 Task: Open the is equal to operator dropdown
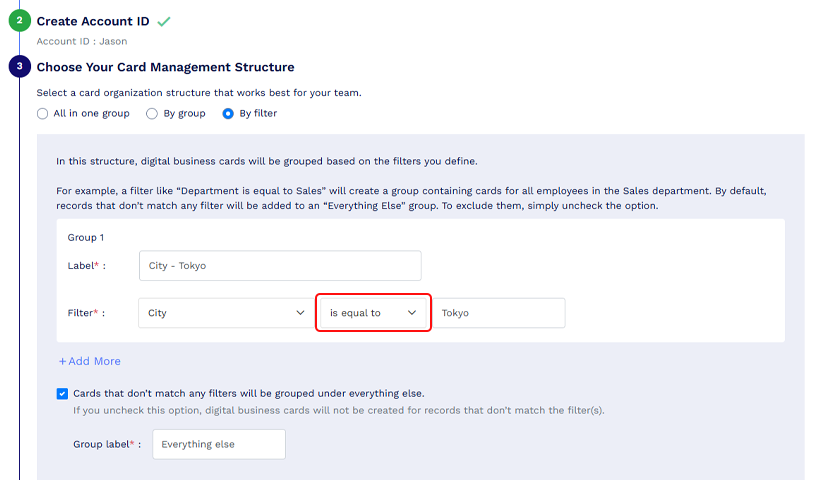tap(373, 313)
